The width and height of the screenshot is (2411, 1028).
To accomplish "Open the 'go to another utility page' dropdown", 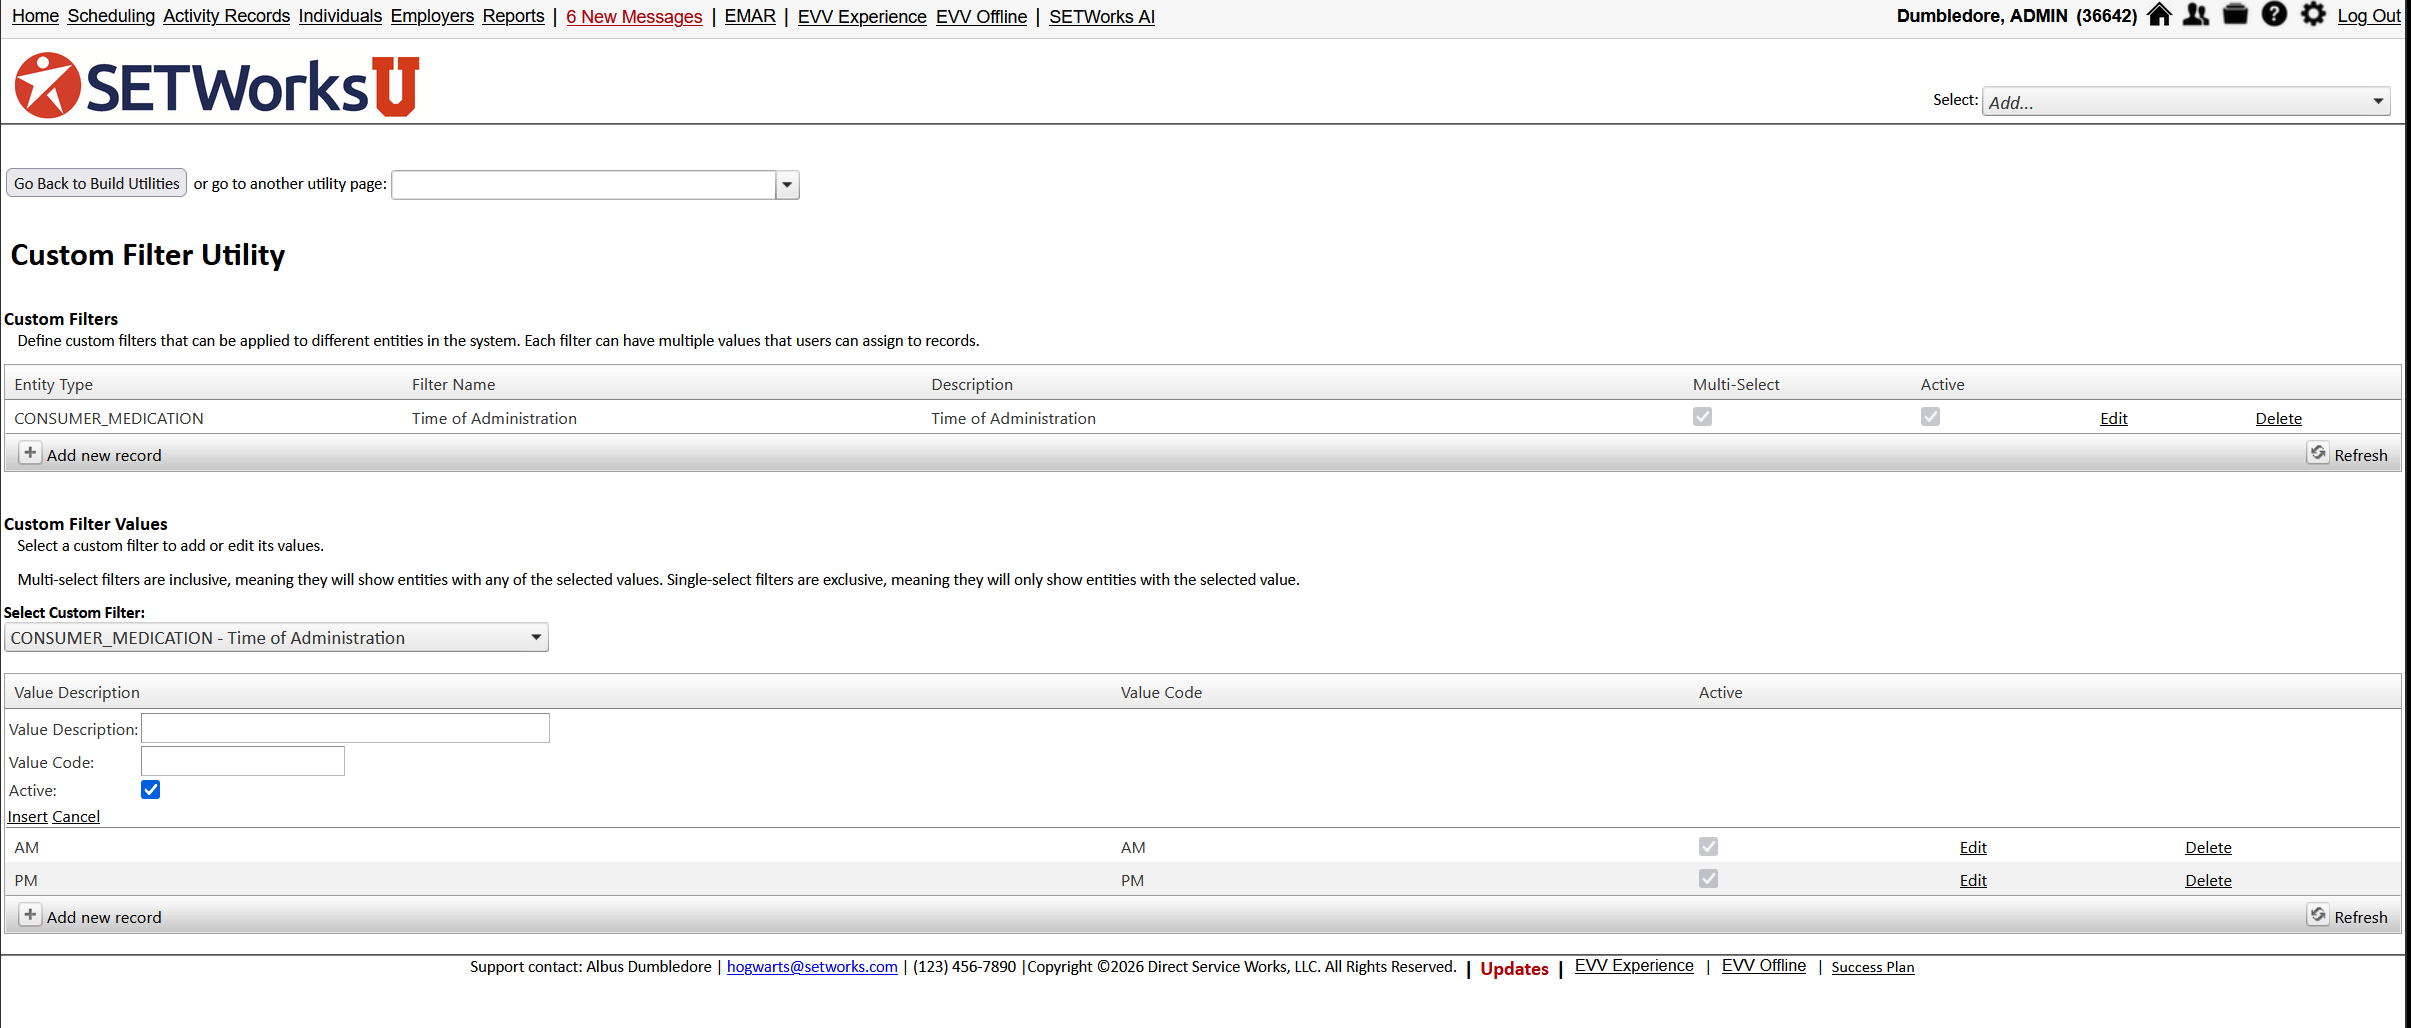I will click(x=787, y=185).
